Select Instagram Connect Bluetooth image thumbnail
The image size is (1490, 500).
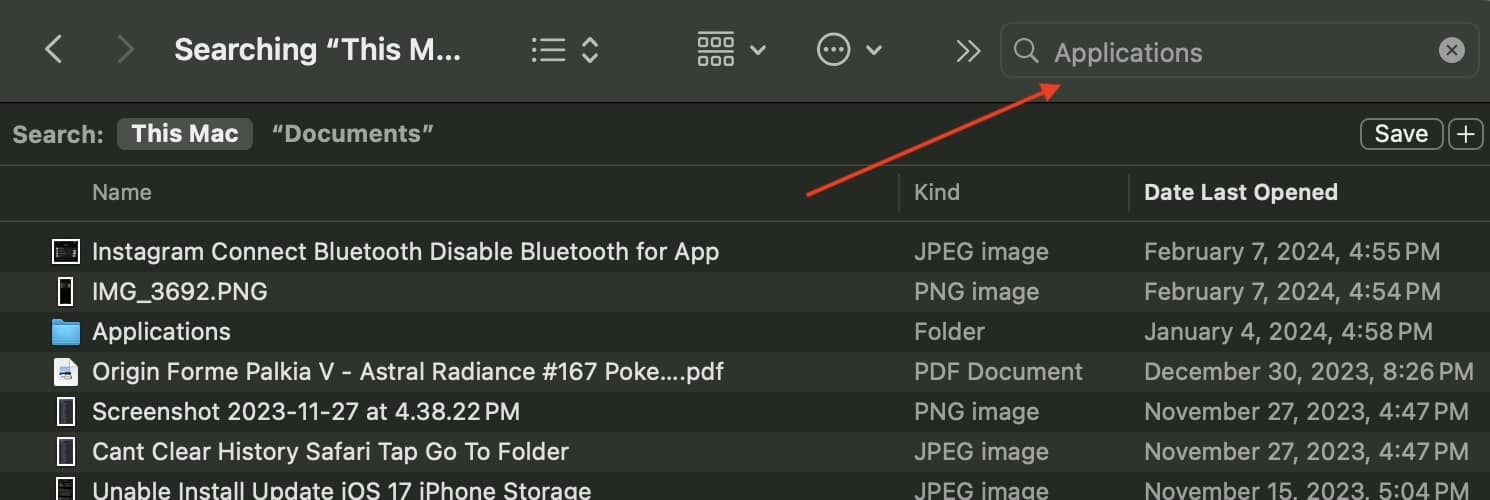point(66,252)
